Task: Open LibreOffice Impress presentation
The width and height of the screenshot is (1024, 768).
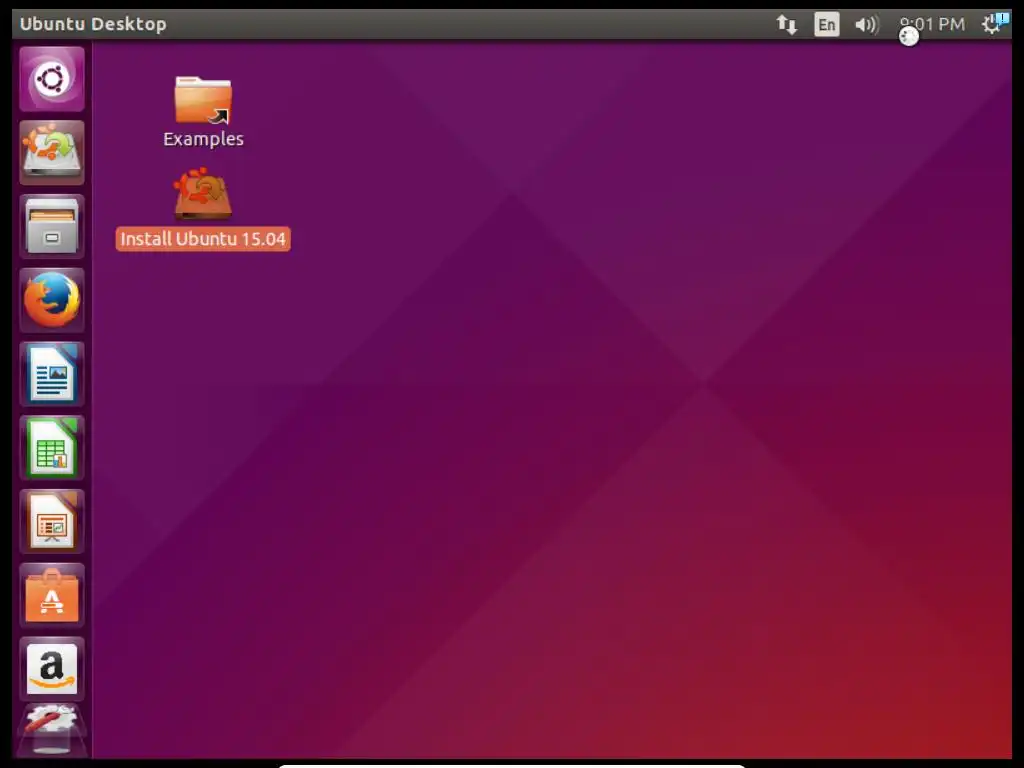Action: (52, 521)
